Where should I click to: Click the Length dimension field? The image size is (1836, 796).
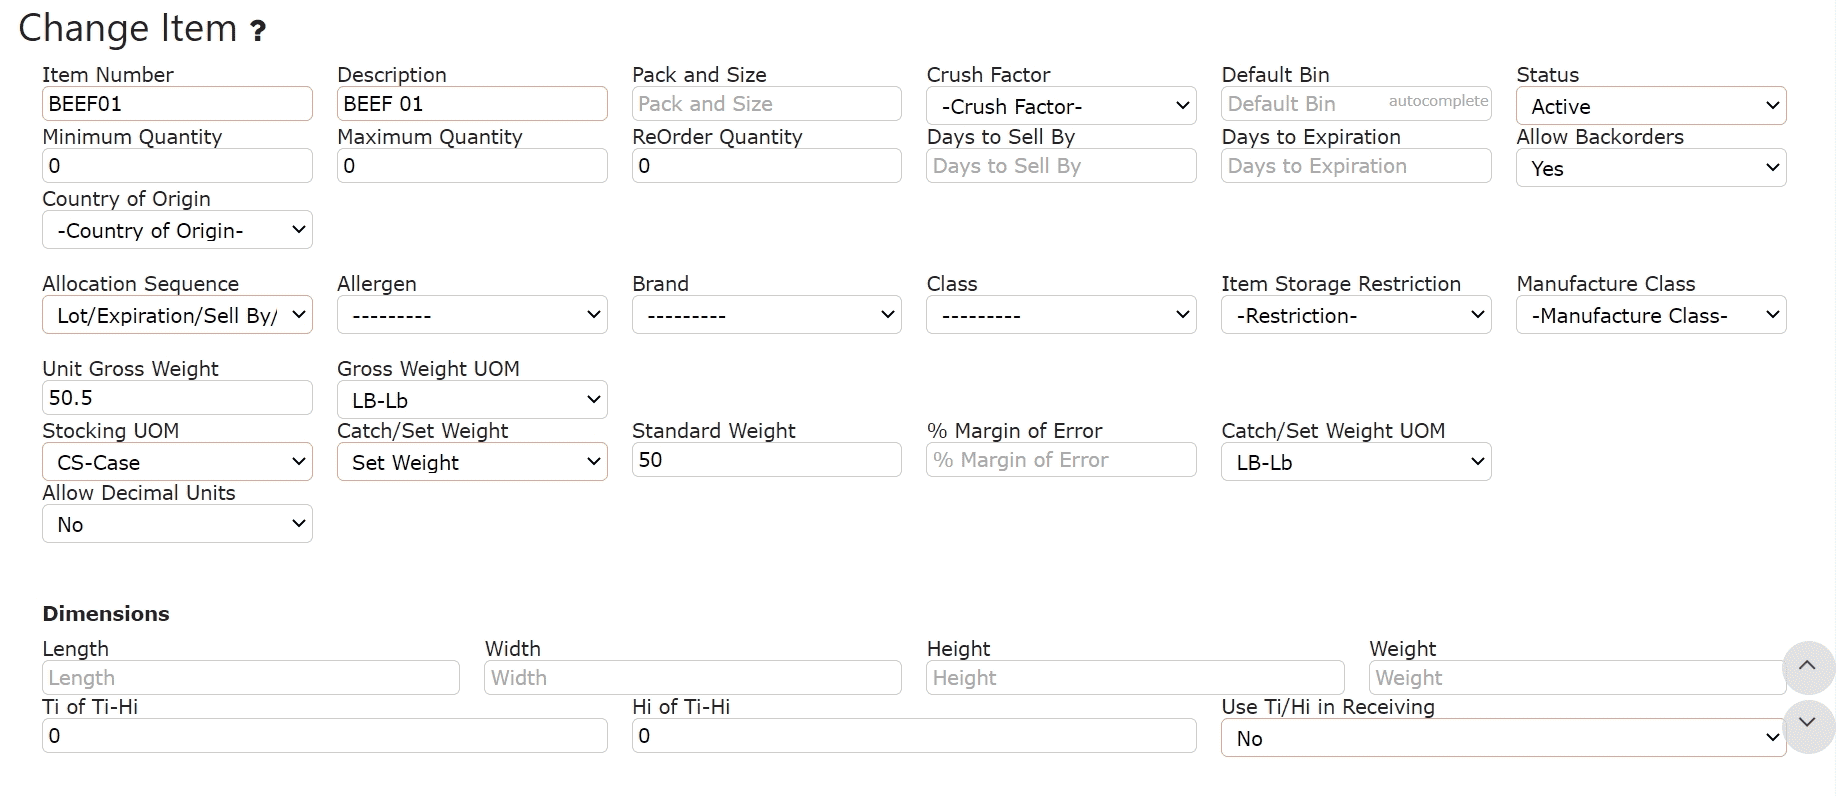click(x=251, y=678)
